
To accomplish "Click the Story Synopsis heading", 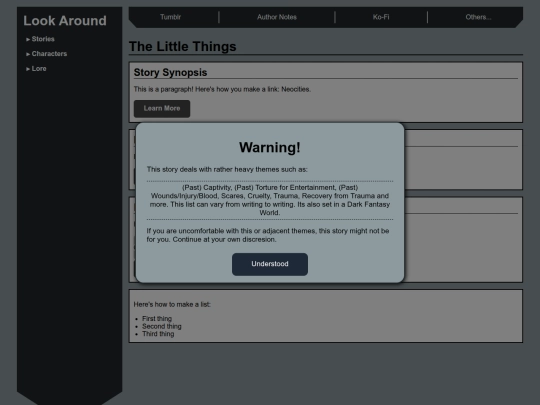I will 170,72.
